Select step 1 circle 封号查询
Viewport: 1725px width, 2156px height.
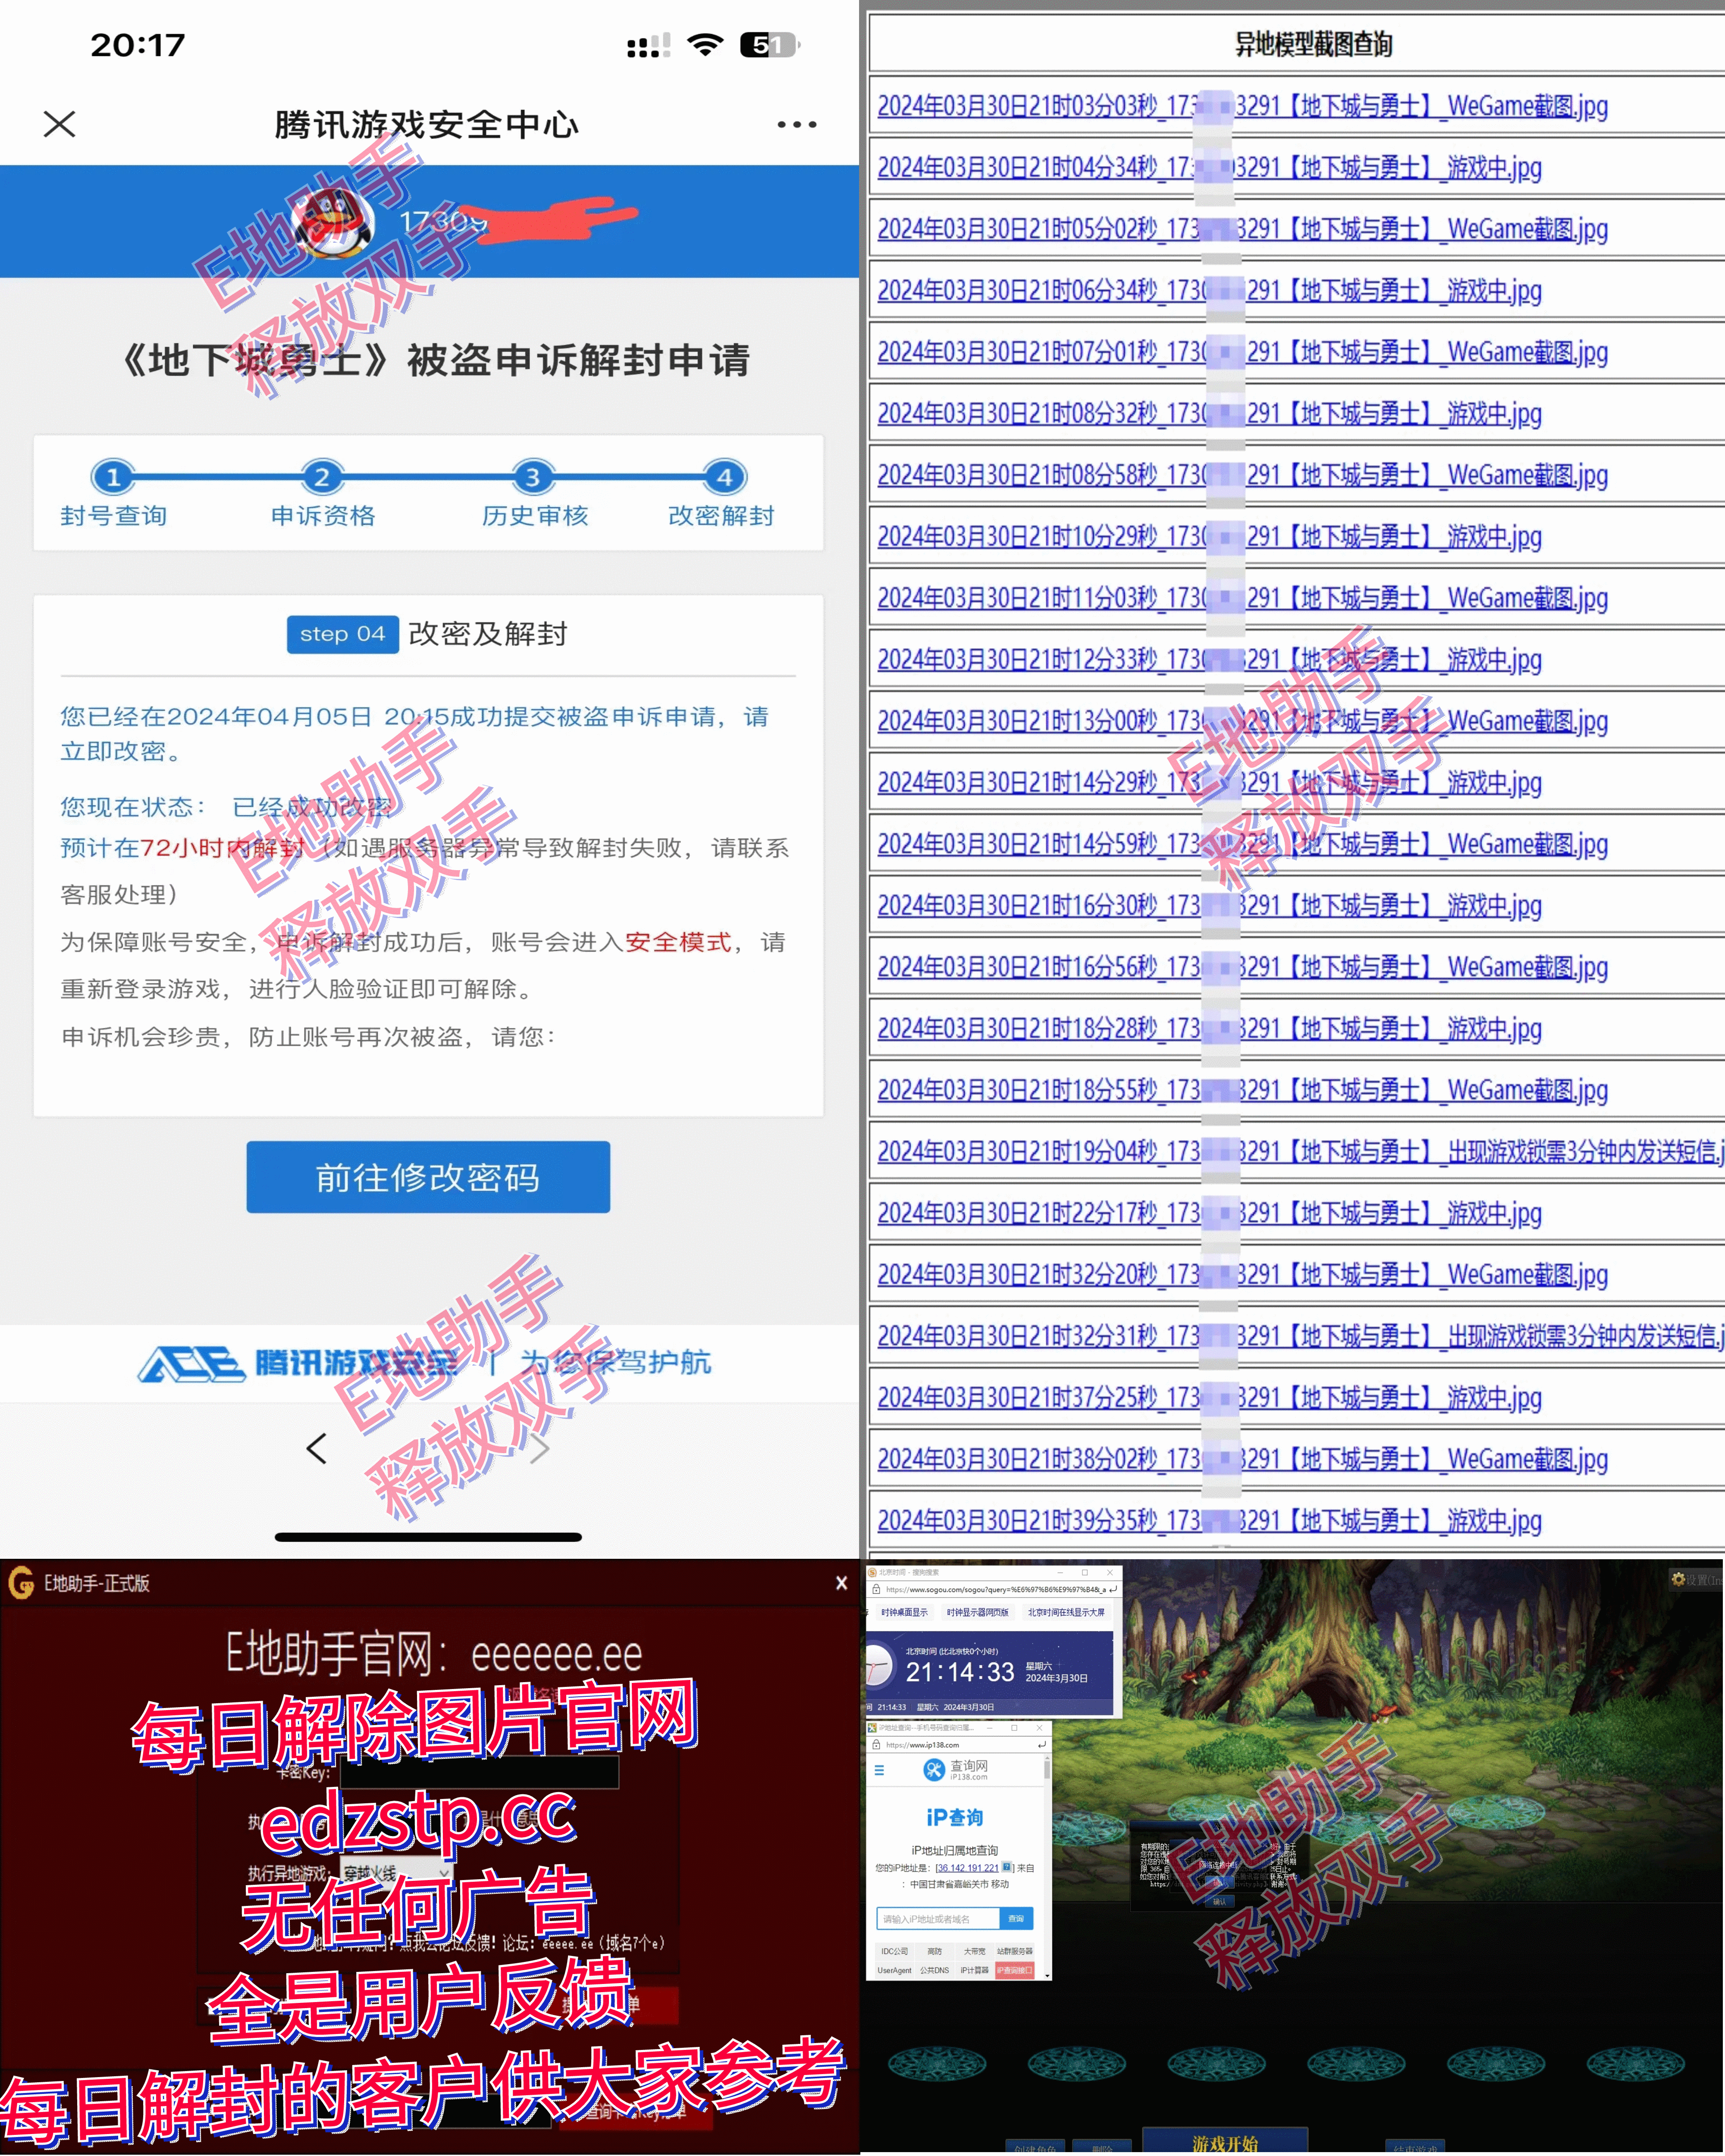[113, 477]
